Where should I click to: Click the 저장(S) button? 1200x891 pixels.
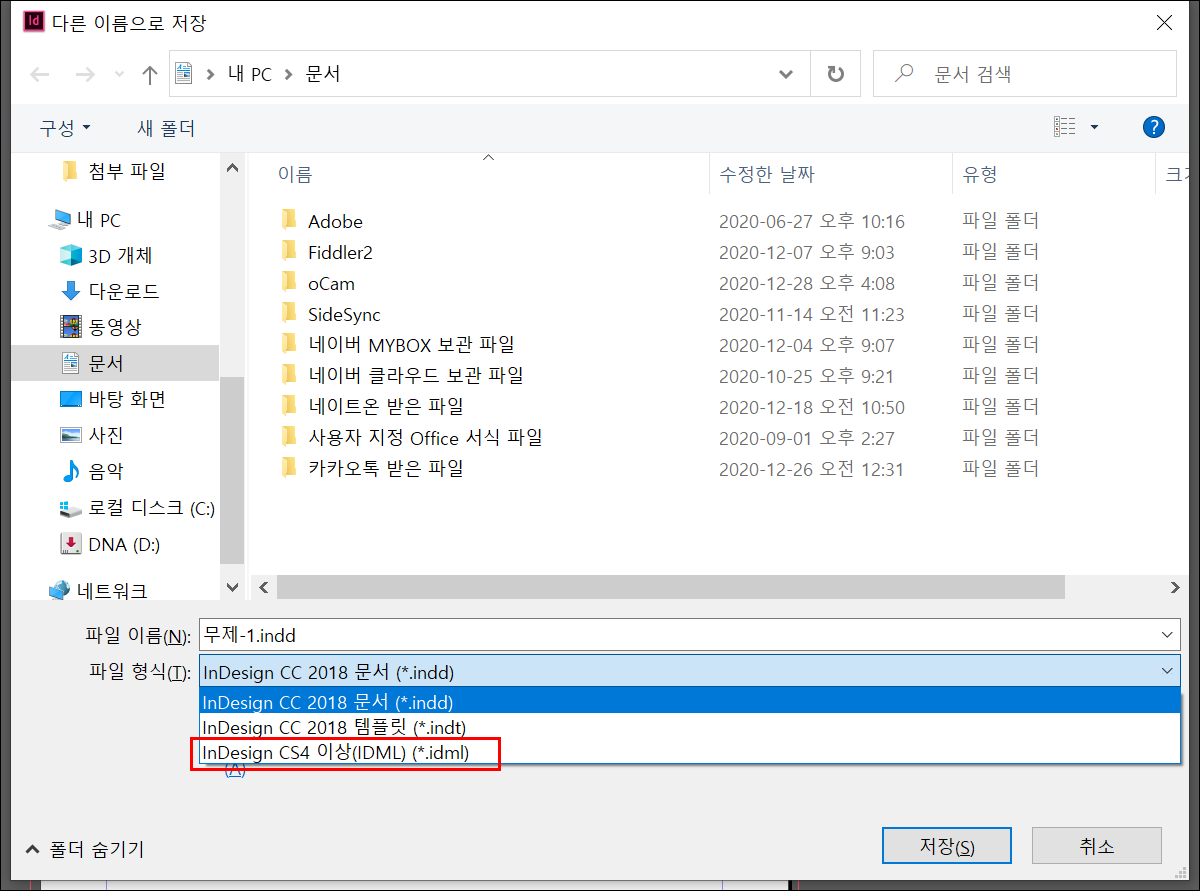point(947,847)
